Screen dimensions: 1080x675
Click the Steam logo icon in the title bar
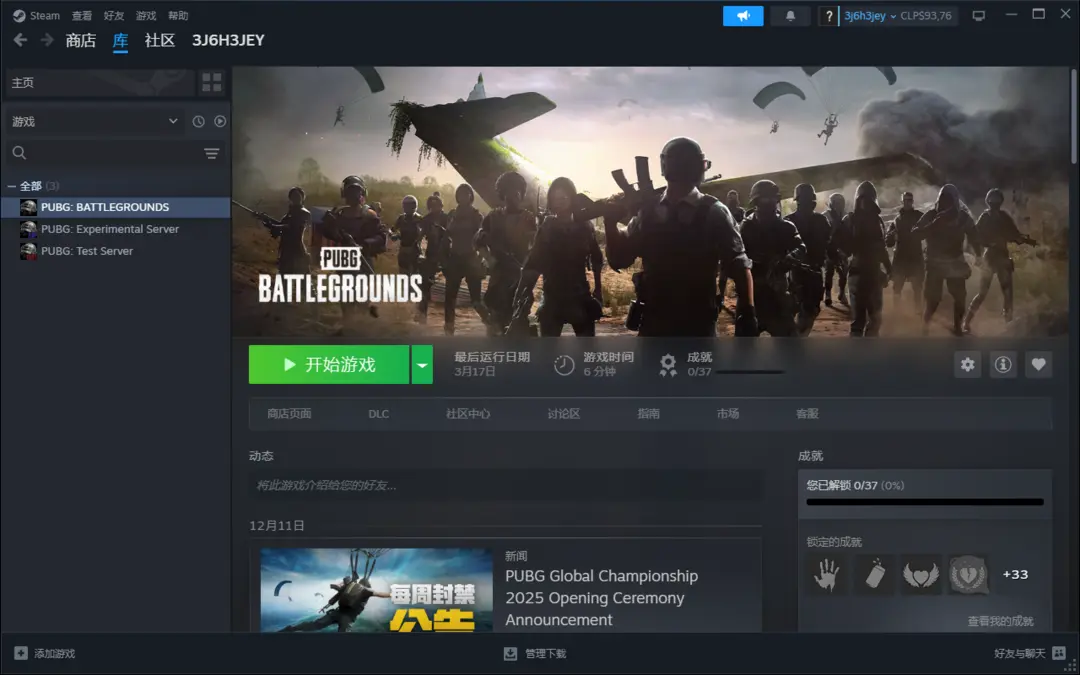19,15
